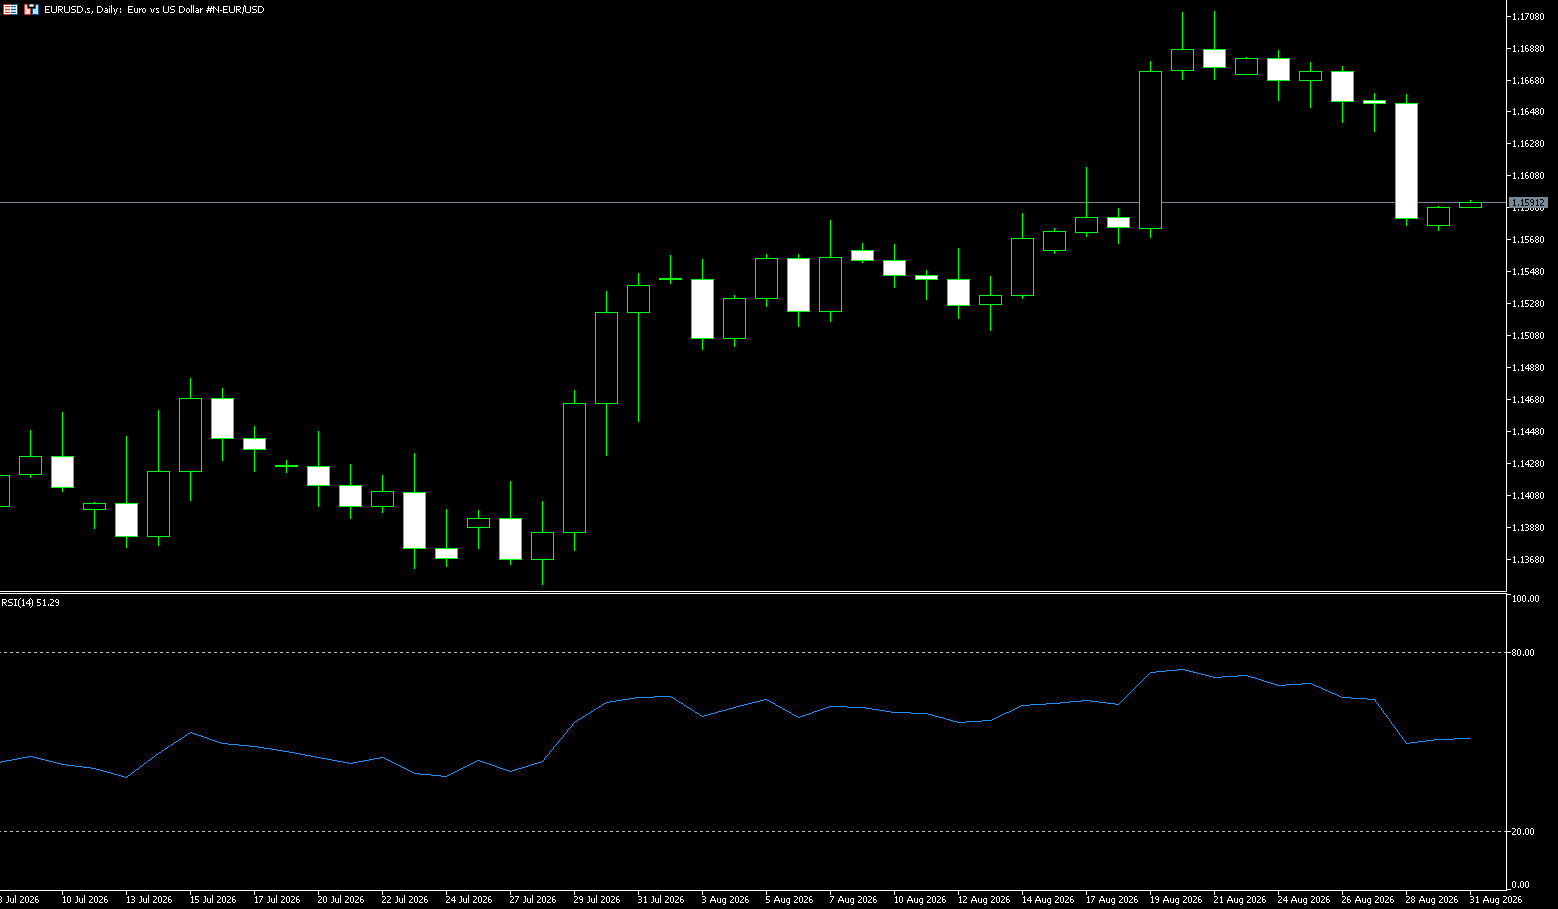
Task: Click the 12 Aug 2026 date label
Action: click(982, 900)
